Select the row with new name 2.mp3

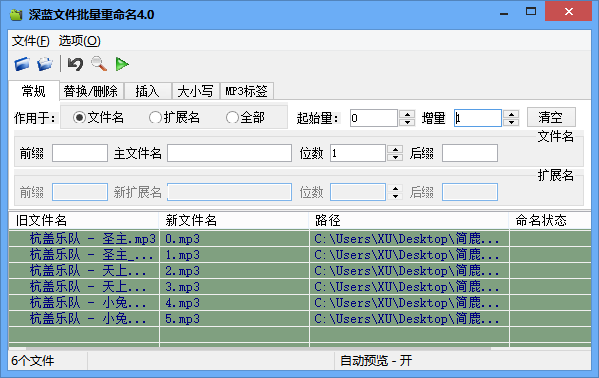[300, 271]
